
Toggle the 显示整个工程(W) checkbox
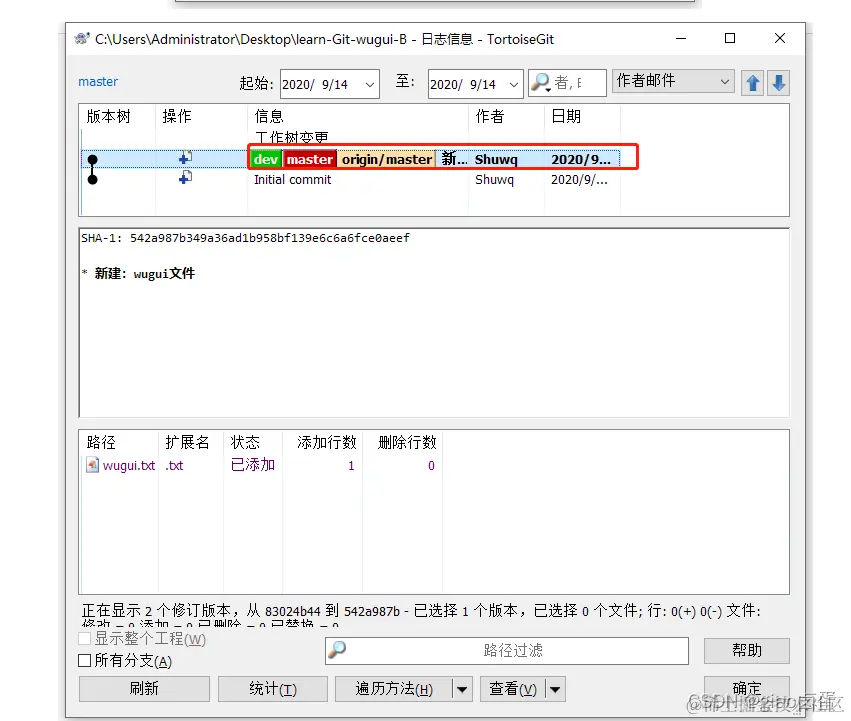tap(84, 638)
